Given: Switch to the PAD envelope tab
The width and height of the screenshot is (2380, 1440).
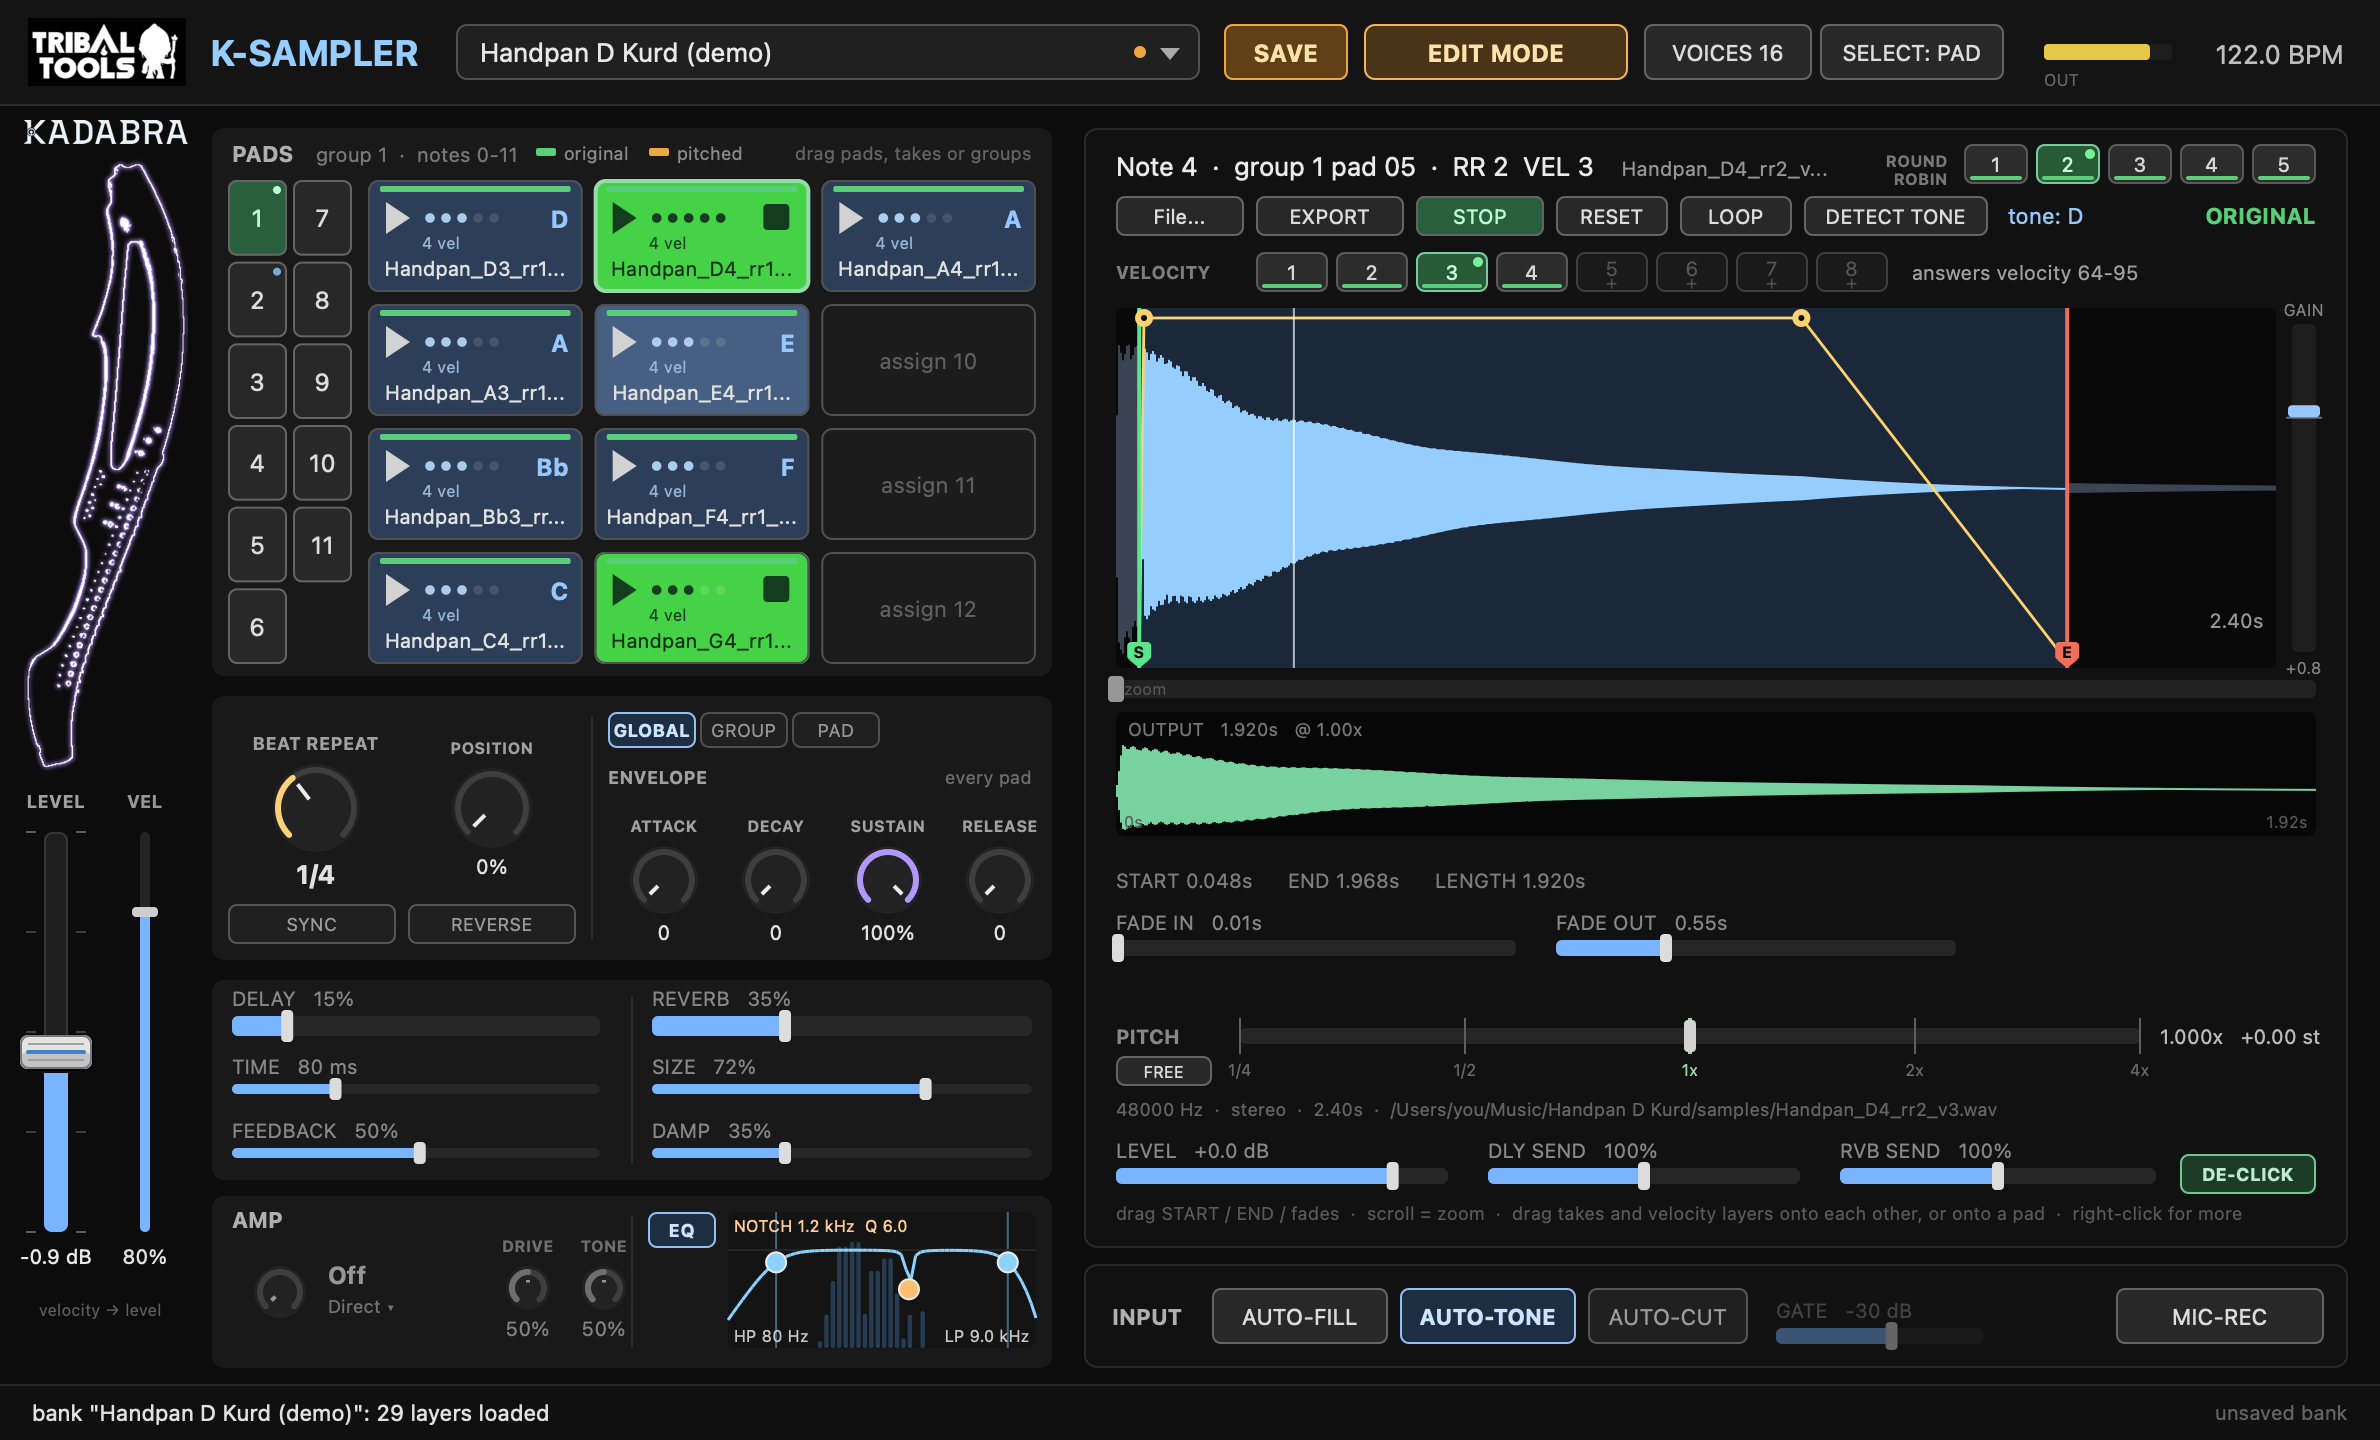Looking at the screenshot, I should [x=835, y=730].
